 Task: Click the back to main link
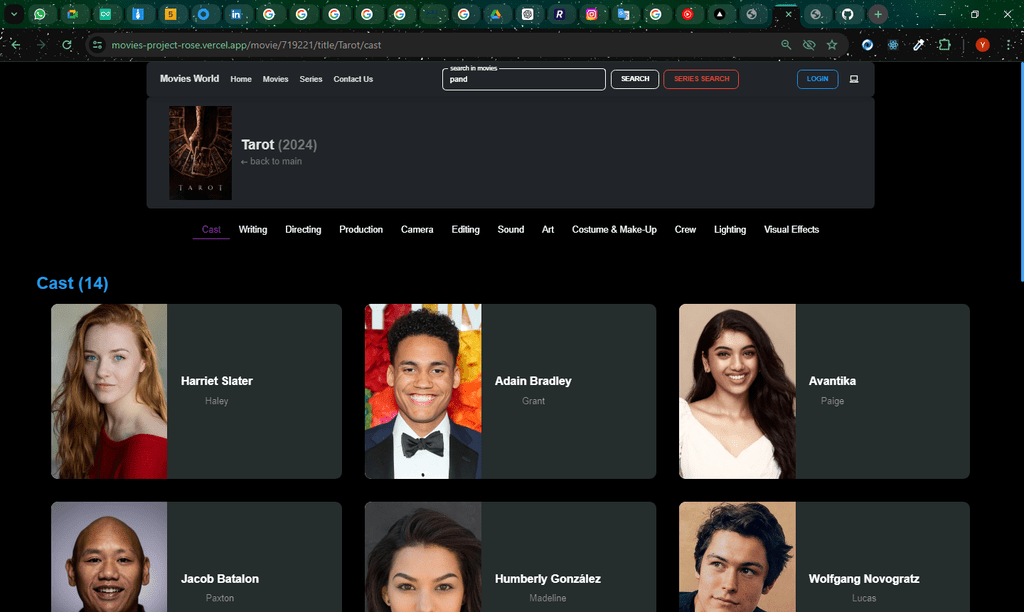click(x=271, y=161)
